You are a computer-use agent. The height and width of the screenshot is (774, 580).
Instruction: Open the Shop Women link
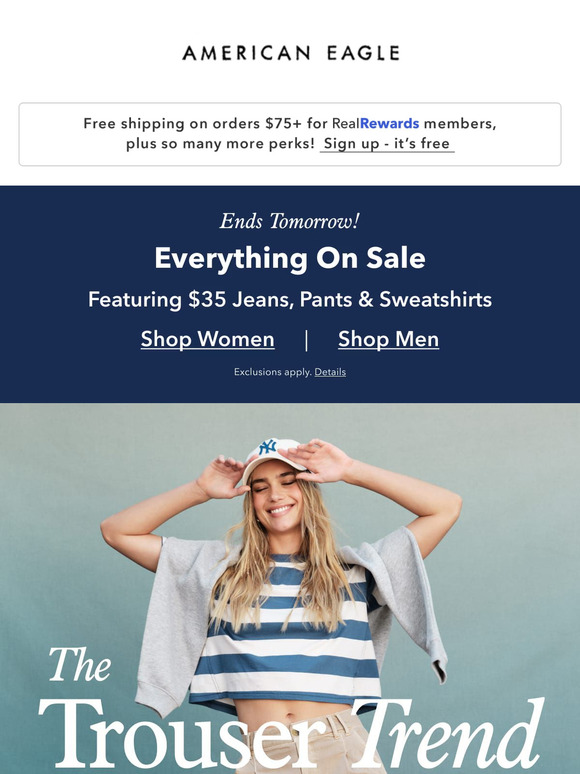207,340
